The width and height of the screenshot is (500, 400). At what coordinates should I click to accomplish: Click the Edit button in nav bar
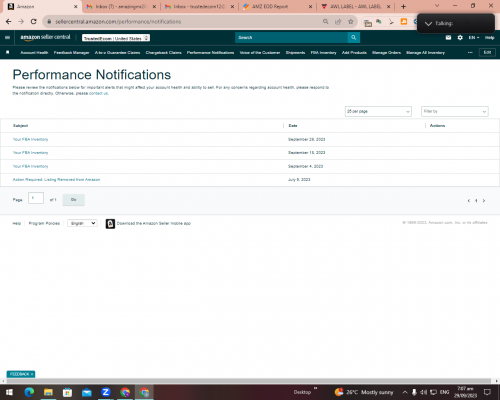coord(487,53)
